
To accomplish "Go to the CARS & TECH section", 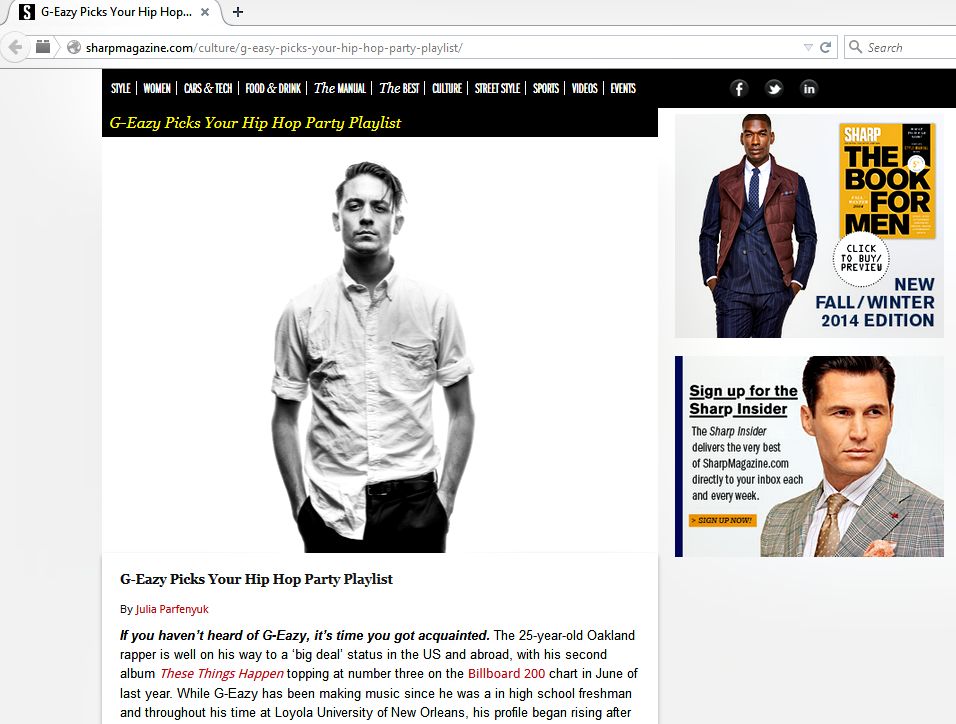I will (x=208, y=88).
